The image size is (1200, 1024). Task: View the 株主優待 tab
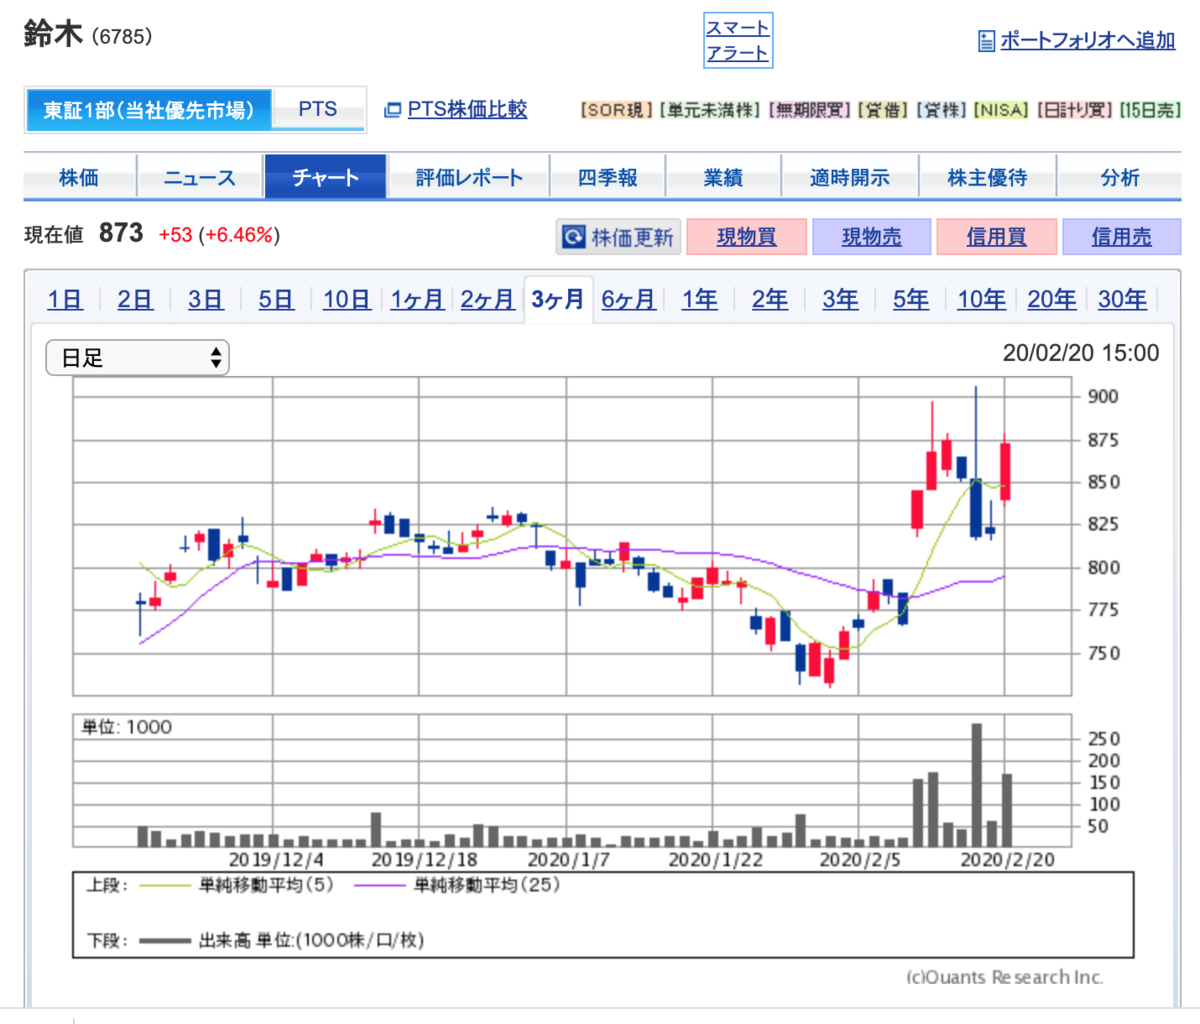pos(987,178)
